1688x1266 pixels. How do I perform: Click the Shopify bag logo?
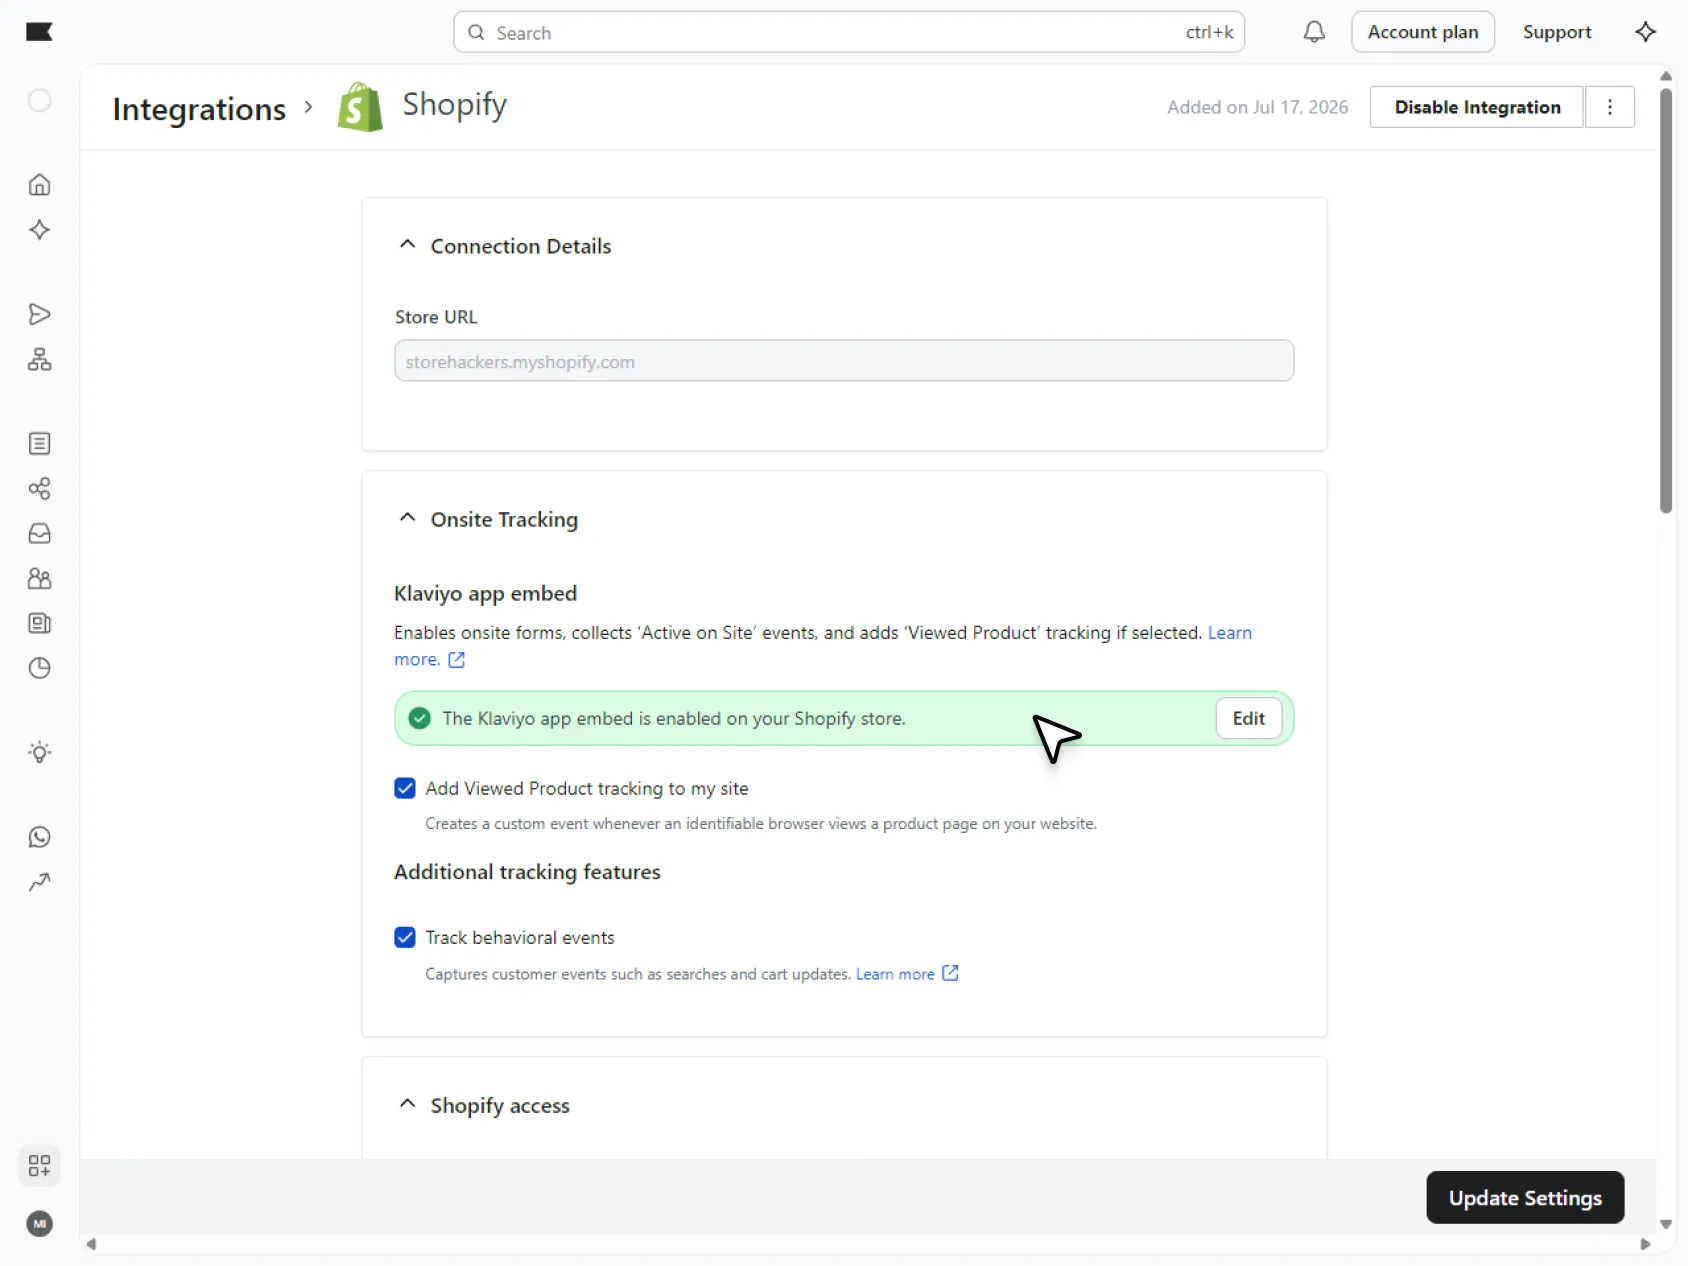(360, 106)
